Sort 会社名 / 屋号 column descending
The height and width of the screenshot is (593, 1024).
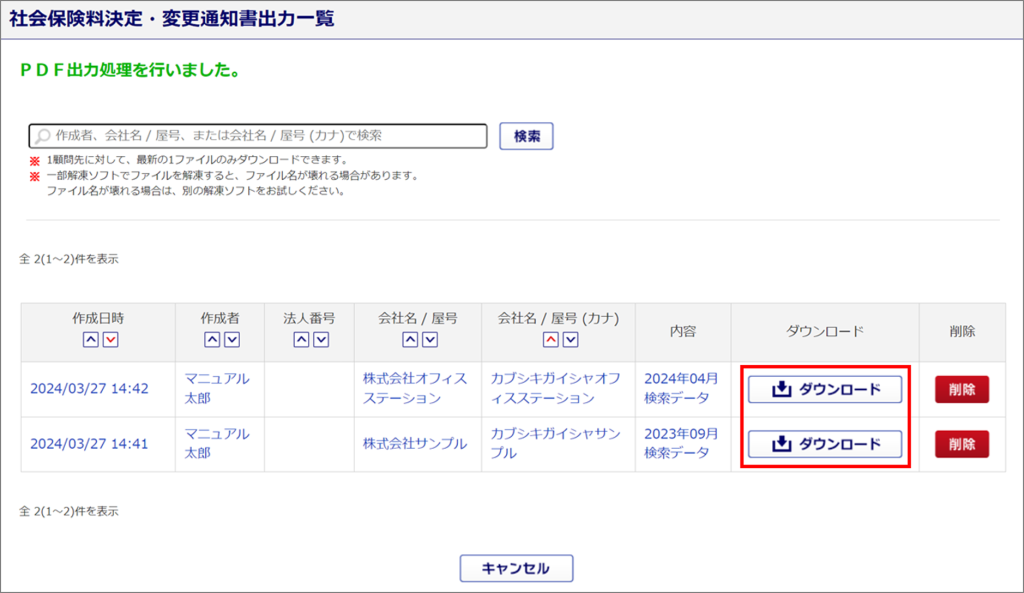click(430, 340)
